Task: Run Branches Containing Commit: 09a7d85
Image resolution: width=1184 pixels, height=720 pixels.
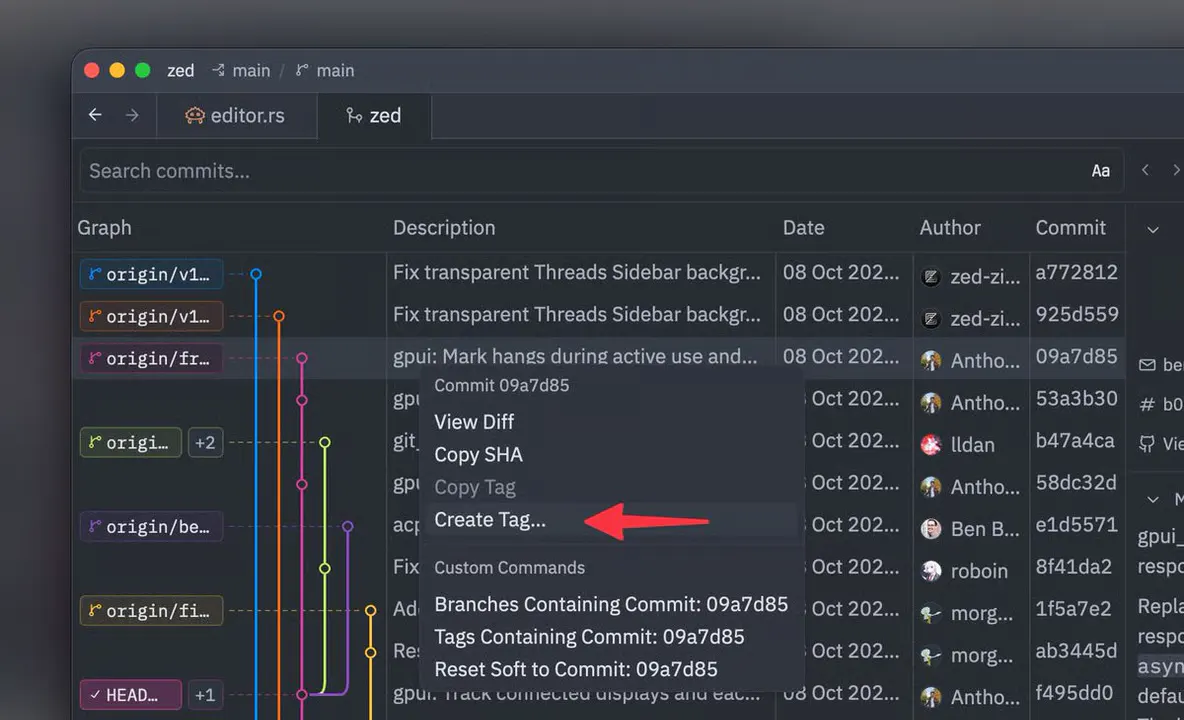Action: click(611, 605)
